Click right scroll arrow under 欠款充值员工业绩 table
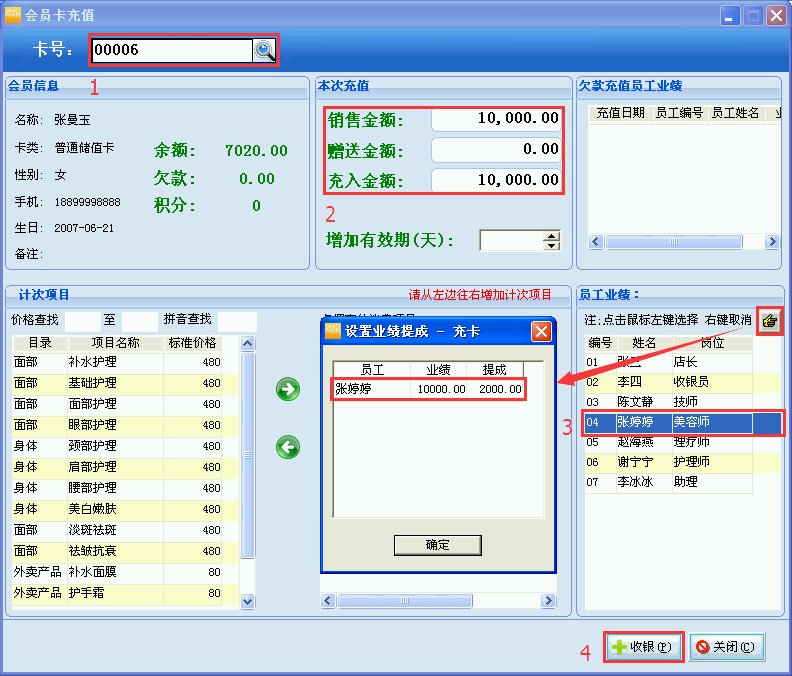 coord(771,242)
